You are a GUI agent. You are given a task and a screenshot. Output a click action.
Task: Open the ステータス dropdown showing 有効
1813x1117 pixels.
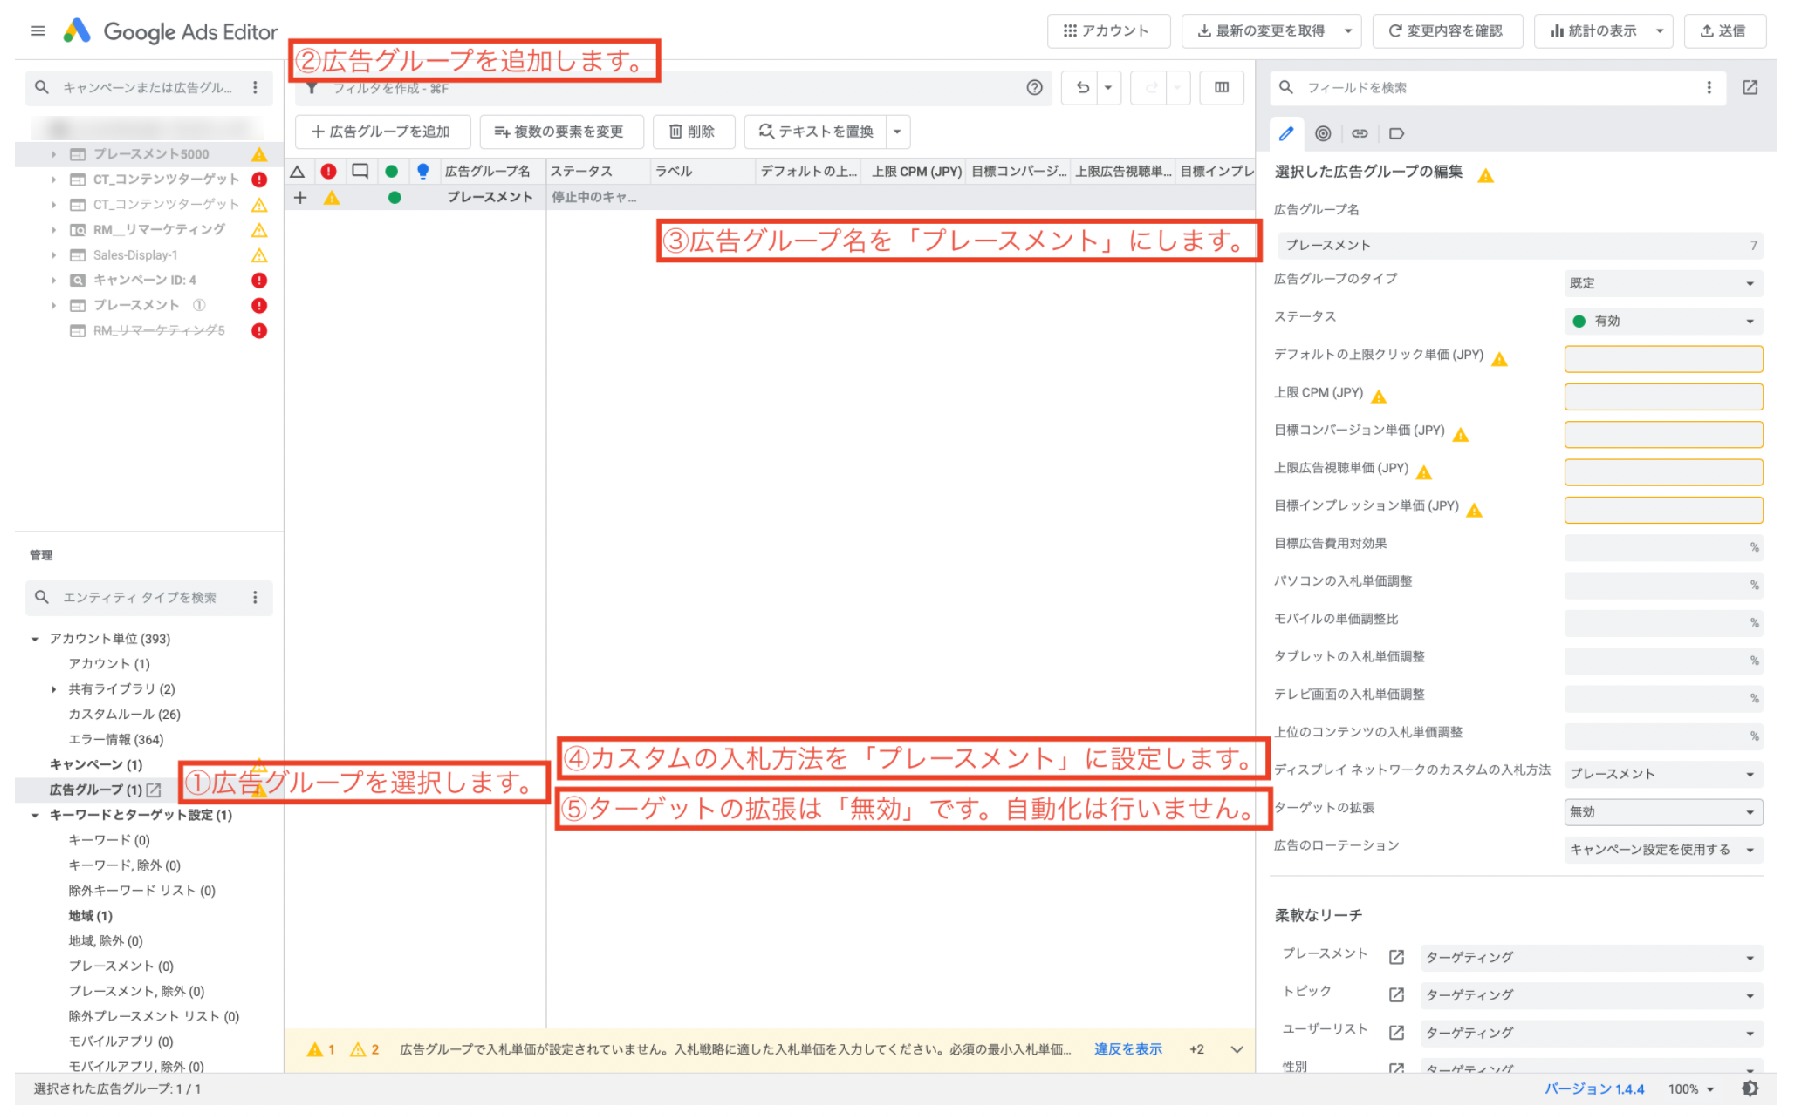(x=1662, y=320)
